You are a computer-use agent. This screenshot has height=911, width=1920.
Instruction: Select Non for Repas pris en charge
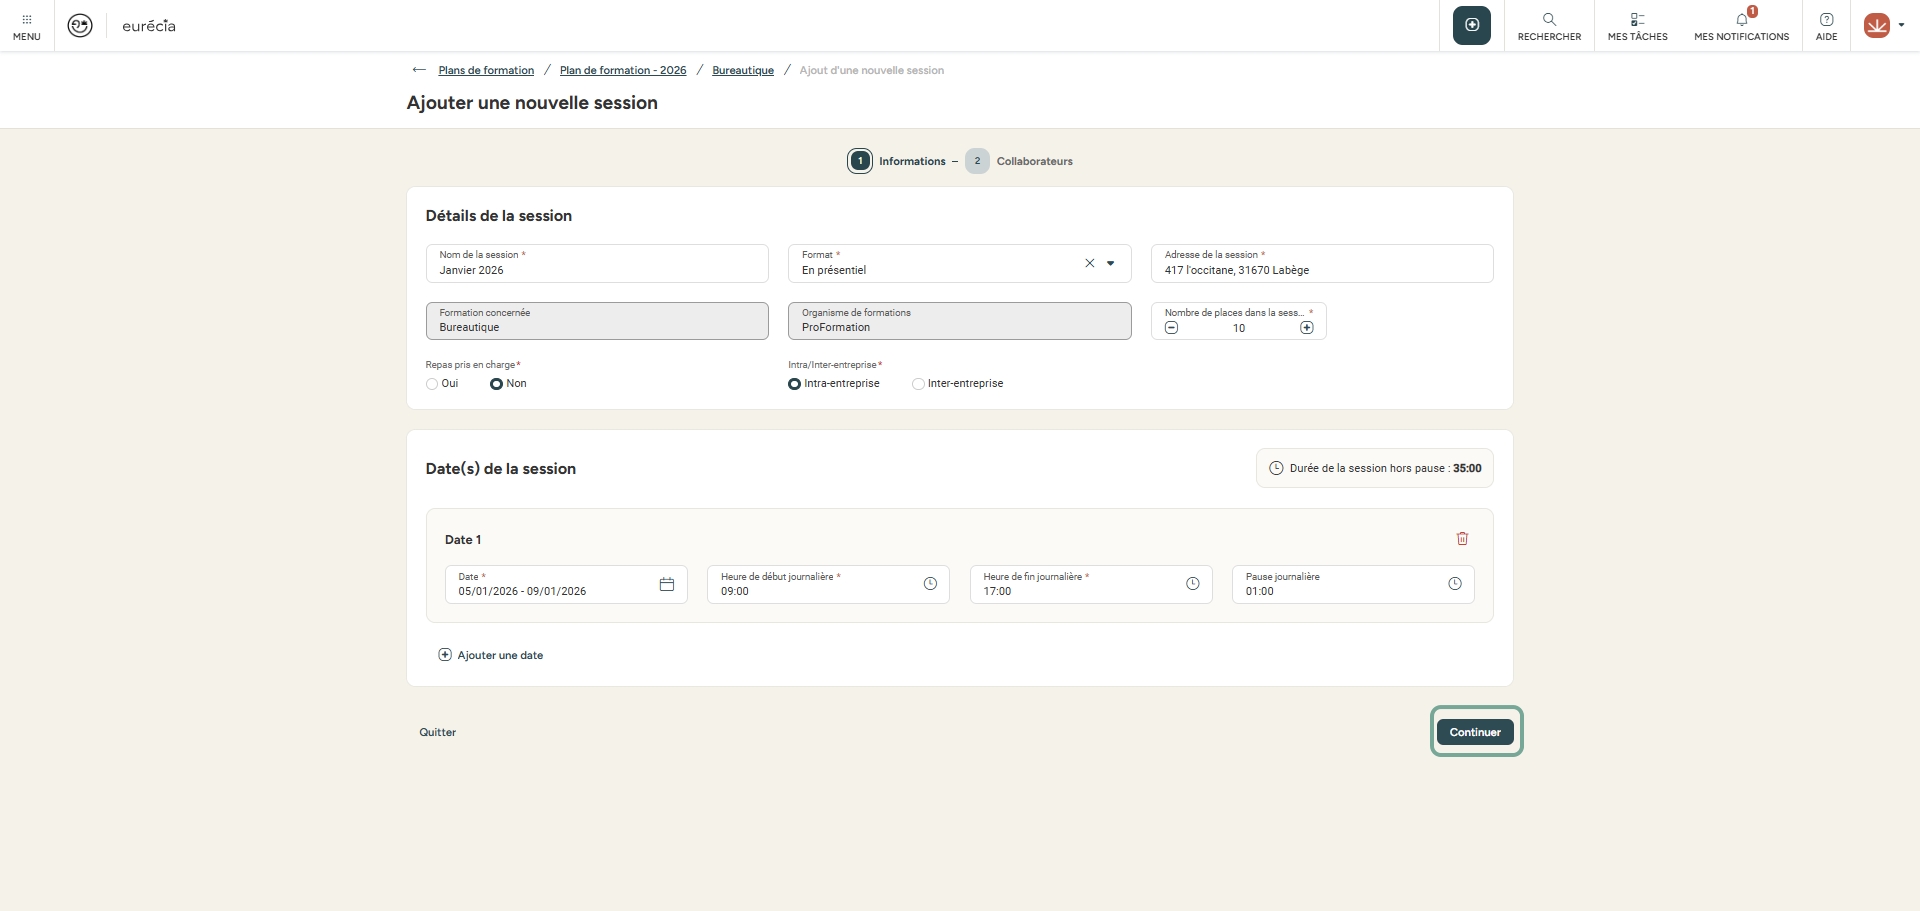click(496, 384)
